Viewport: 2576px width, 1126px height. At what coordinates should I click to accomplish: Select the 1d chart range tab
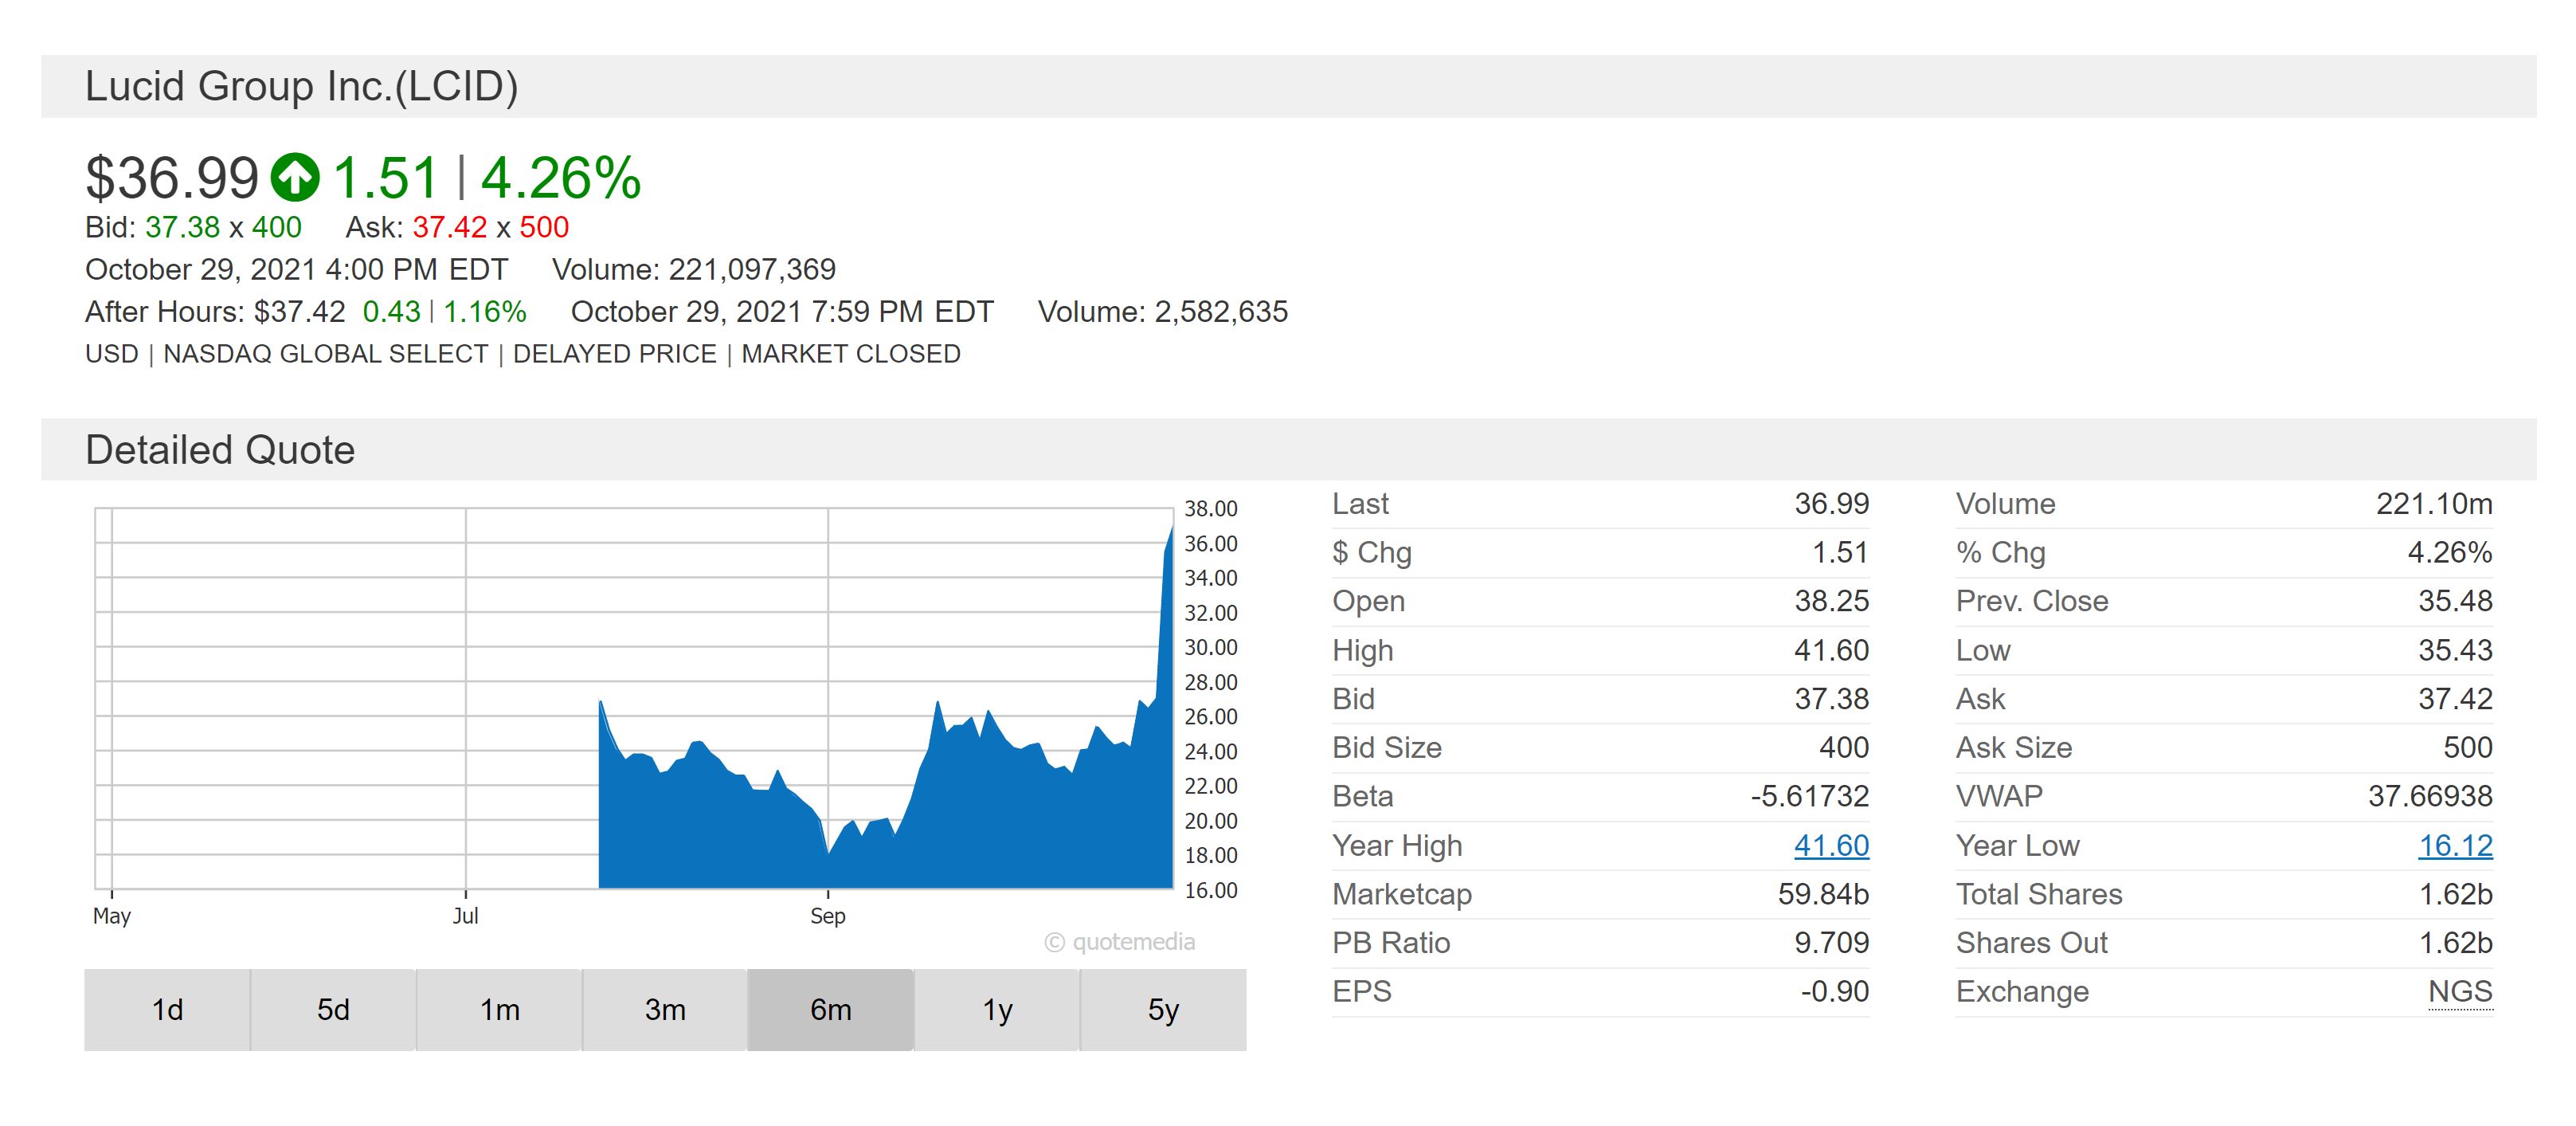[x=167, y=1010]
